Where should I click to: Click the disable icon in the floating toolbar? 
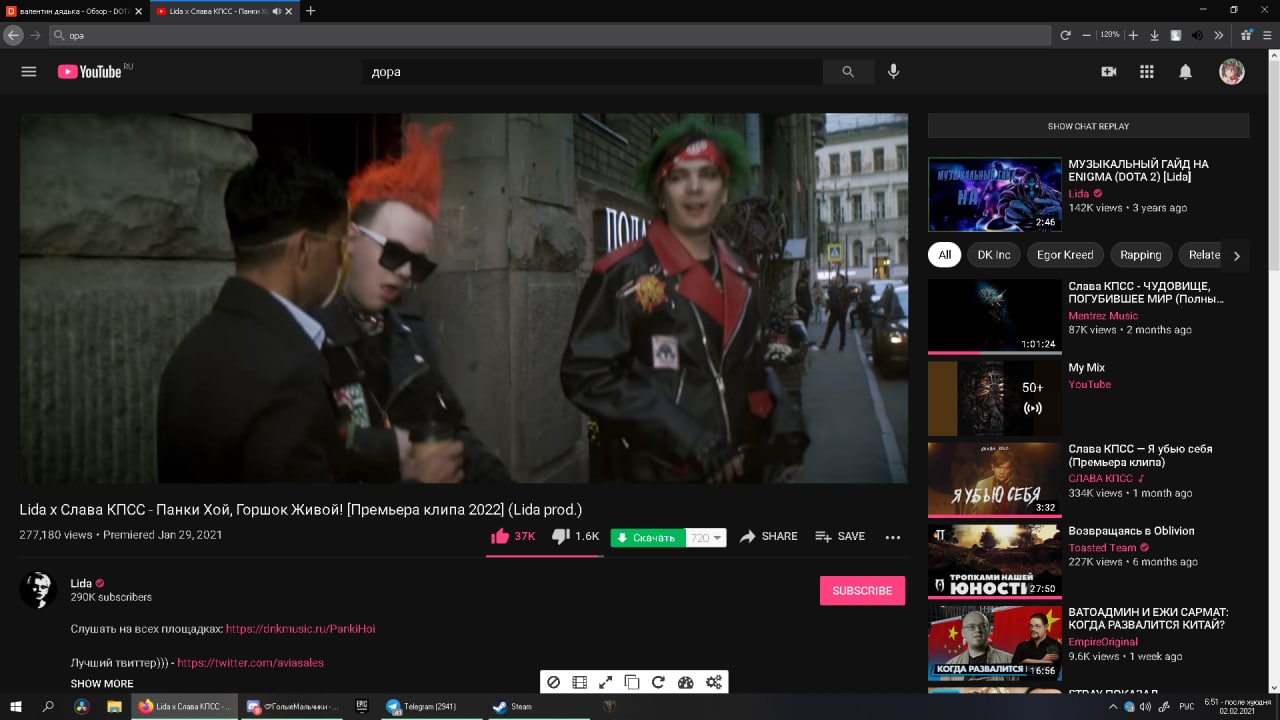tap(553, 683)
